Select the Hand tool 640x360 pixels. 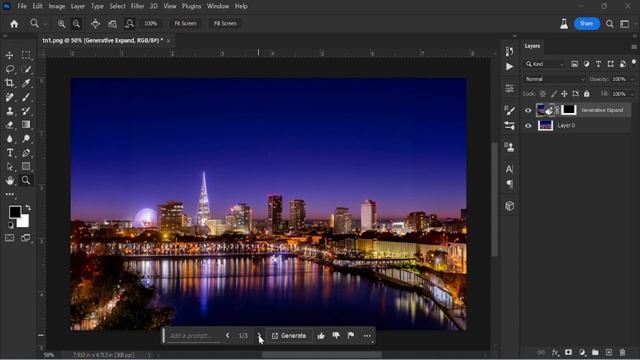[x=10, y=180]
